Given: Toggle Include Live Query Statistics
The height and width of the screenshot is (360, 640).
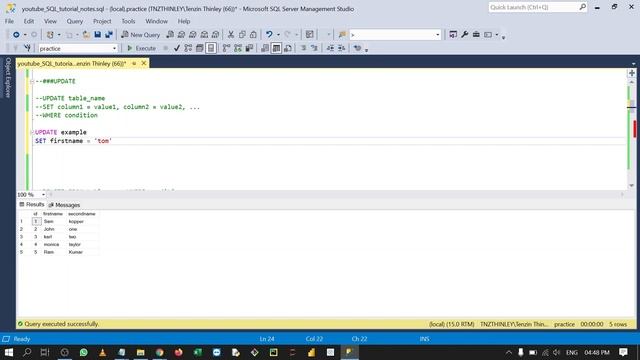Looking at the screenshot, I should [238, 48].
